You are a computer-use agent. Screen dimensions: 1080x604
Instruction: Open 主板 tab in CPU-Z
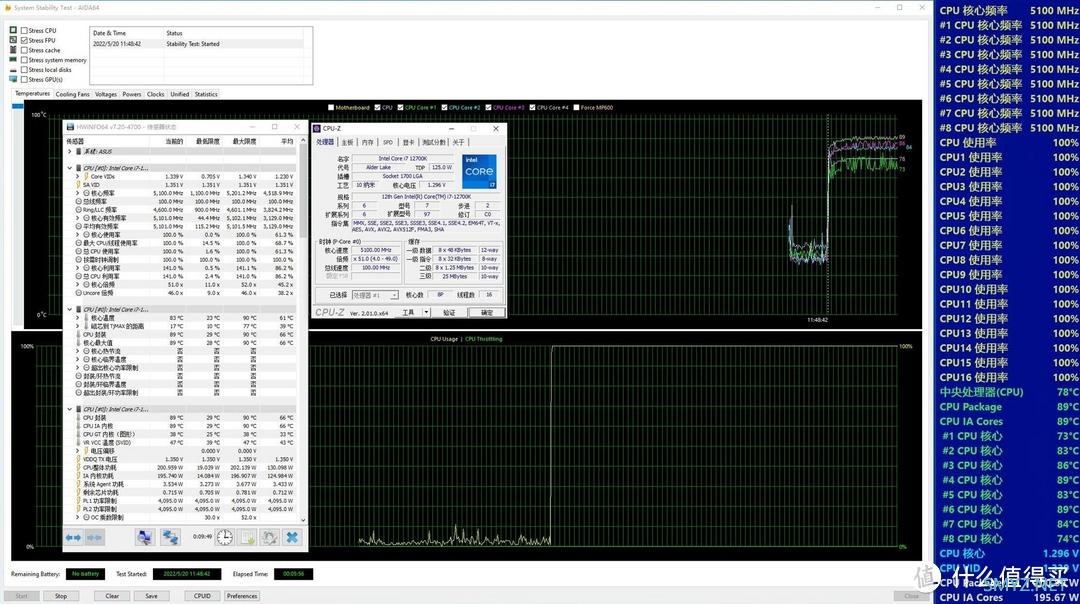coord(347,142)
